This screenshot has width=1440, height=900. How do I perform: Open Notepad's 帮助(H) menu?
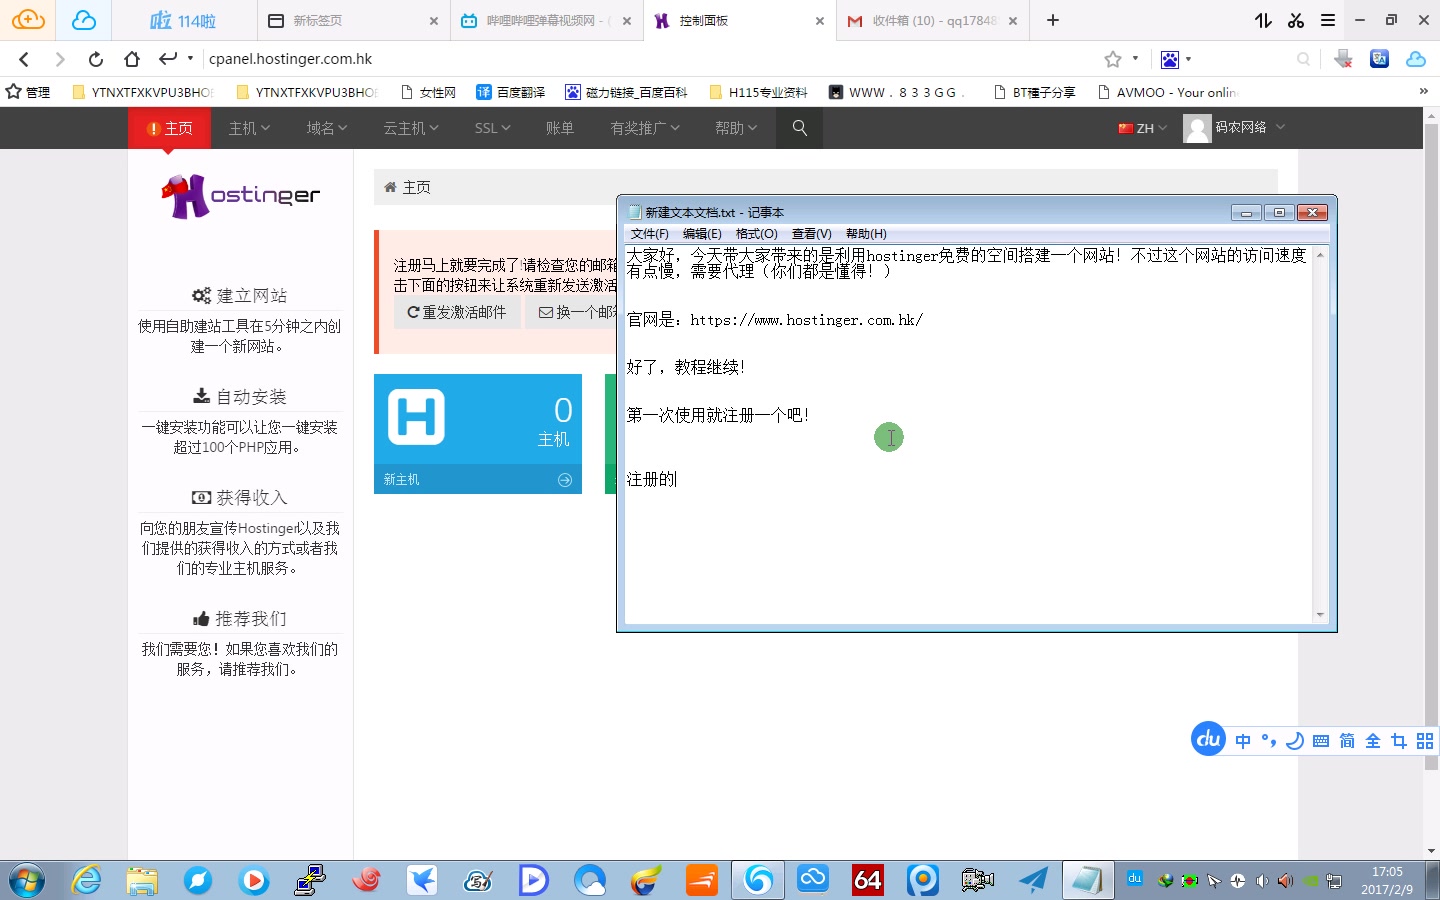(866, 234)
